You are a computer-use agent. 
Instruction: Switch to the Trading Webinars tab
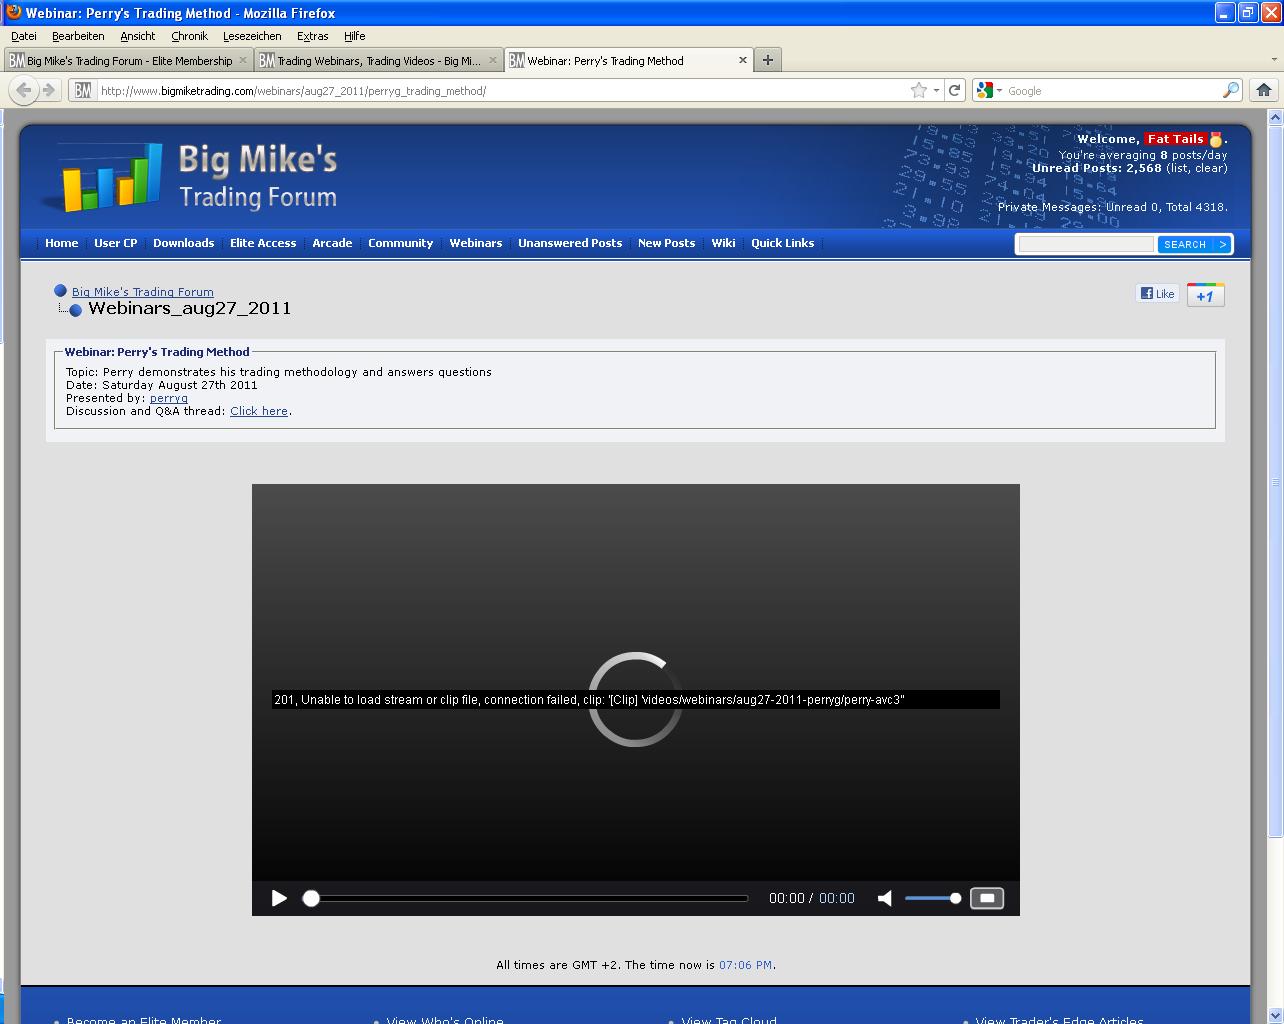click(x=378, y=60)
